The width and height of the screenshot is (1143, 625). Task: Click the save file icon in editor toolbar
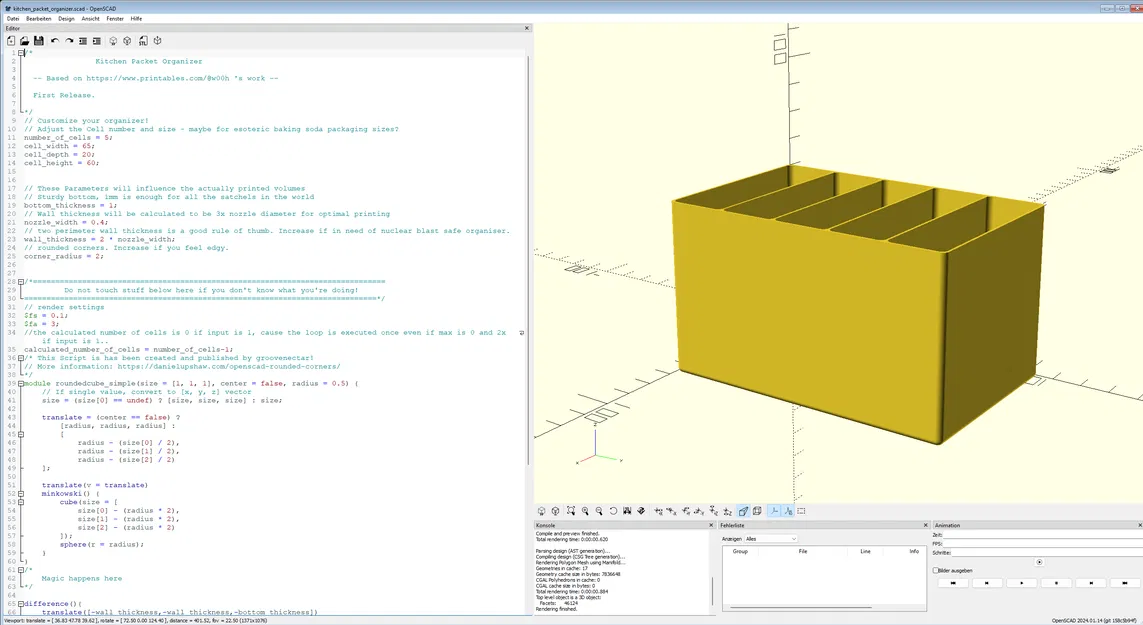(39, 41)
